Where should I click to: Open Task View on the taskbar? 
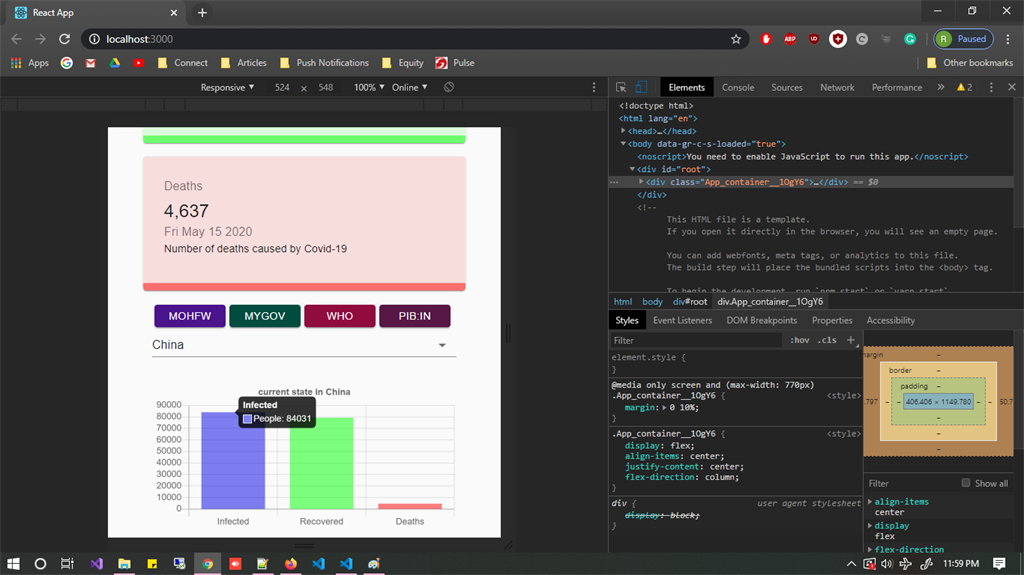click(x=67, y=563)
